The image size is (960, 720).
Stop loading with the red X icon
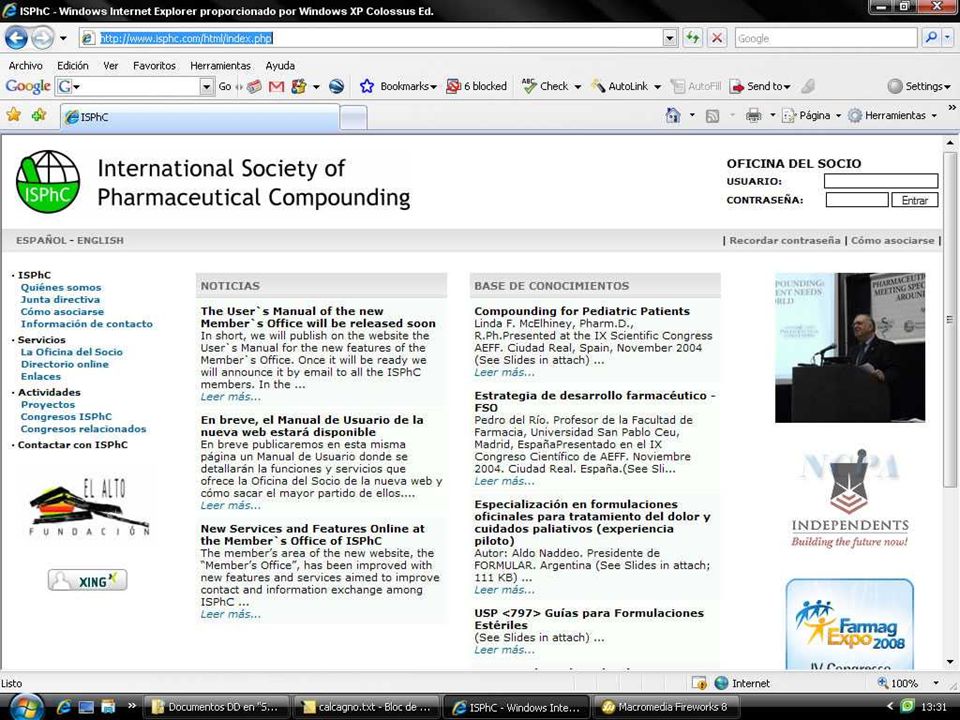coord(717,38)
